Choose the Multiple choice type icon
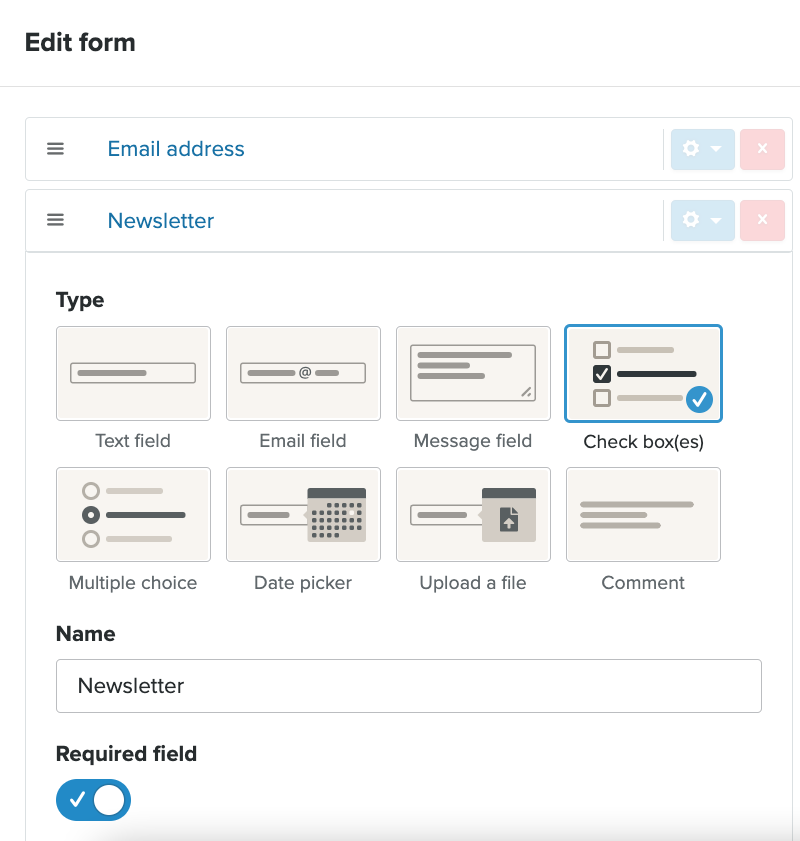Image resolution: width=800 pixels, height=841 pixels. (133, 514)
